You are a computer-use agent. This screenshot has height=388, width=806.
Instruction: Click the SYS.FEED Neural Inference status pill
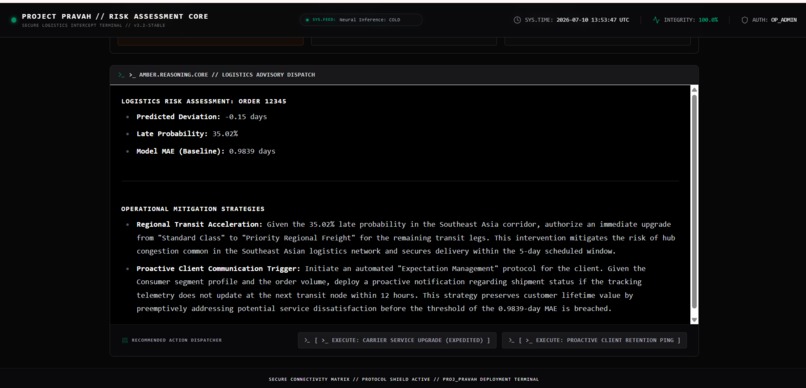[361, 20]
